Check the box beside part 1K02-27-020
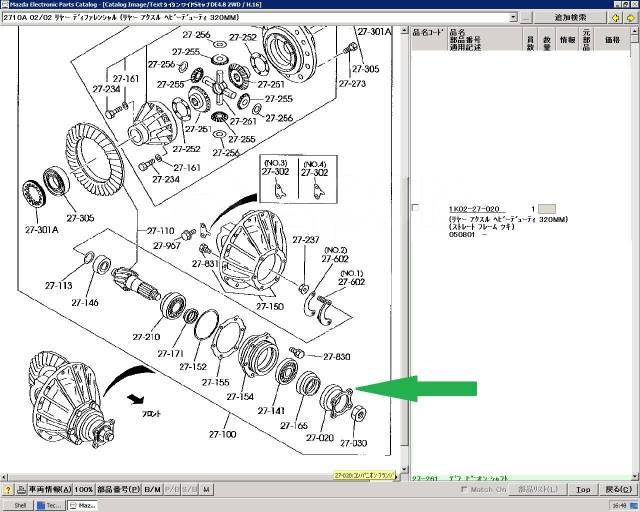640x512 pixels. click(416, 208)
